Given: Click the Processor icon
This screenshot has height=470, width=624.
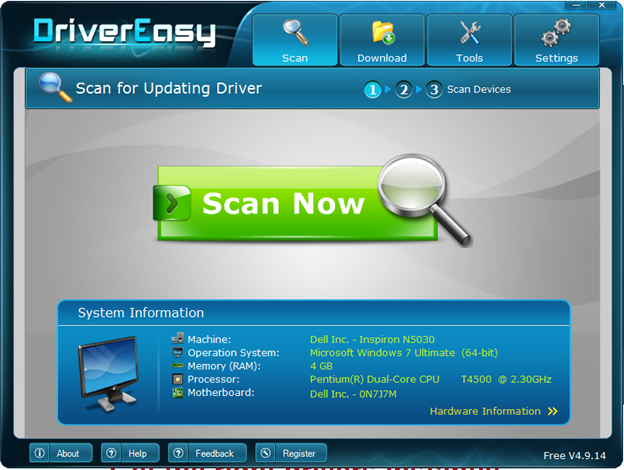Looking at the screenshot, I should pos(177,379).
